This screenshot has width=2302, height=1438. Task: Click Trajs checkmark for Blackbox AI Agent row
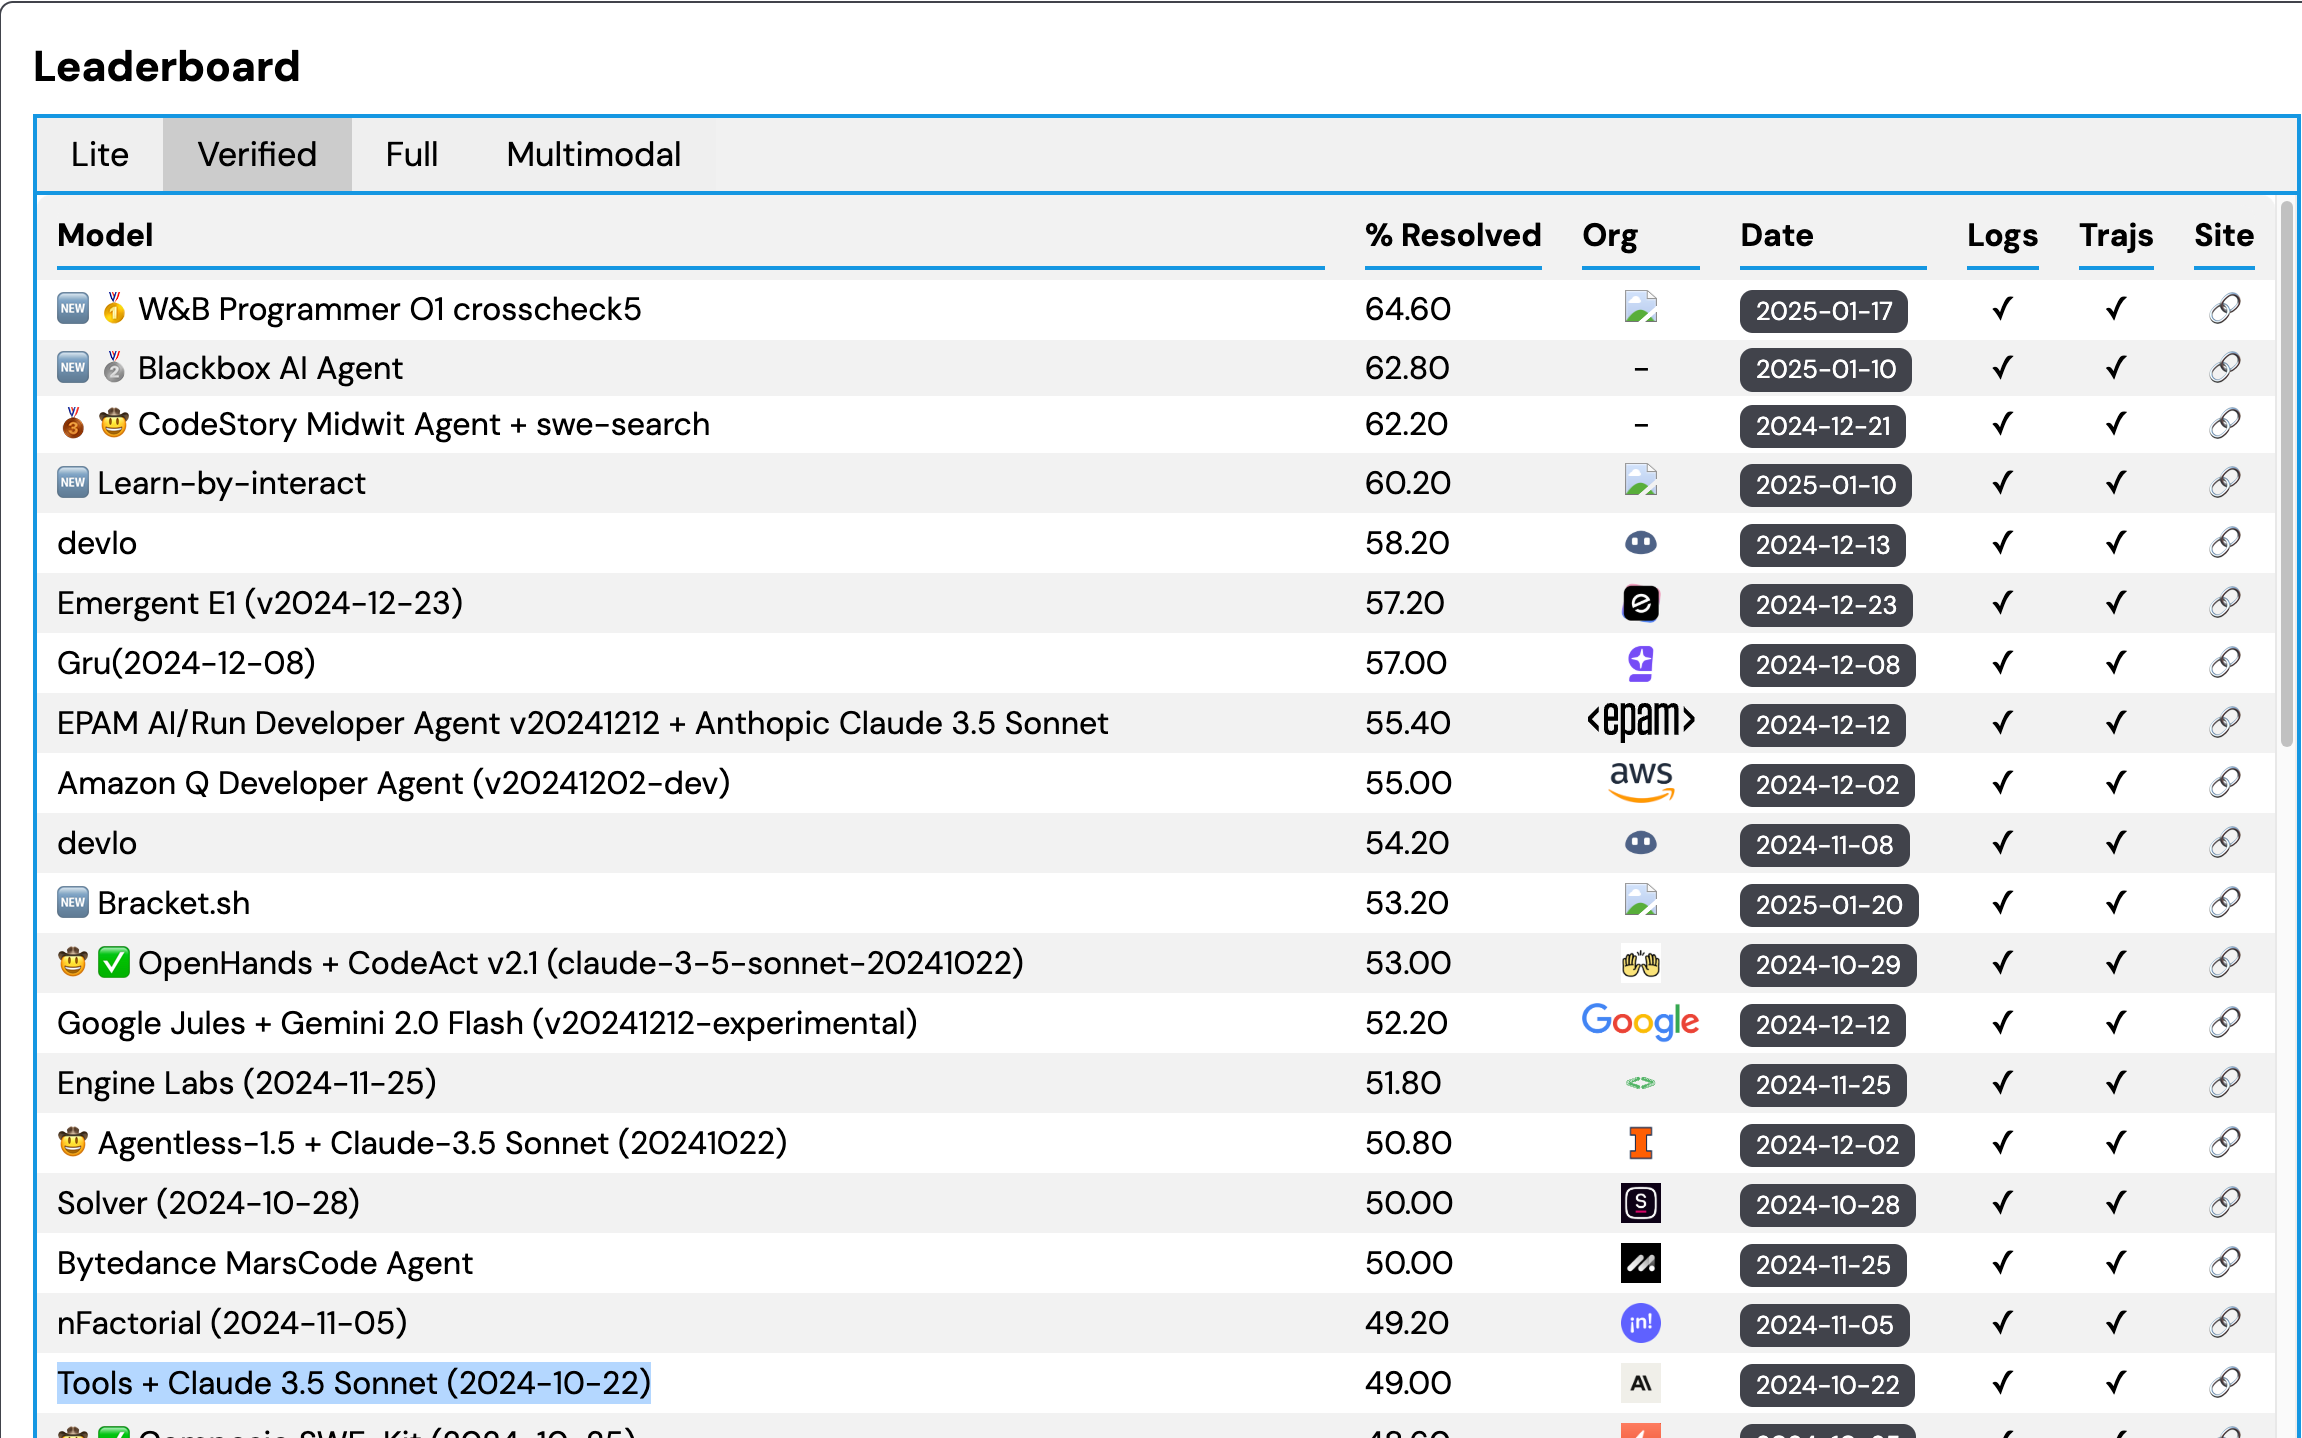[x=2116, y=368]
